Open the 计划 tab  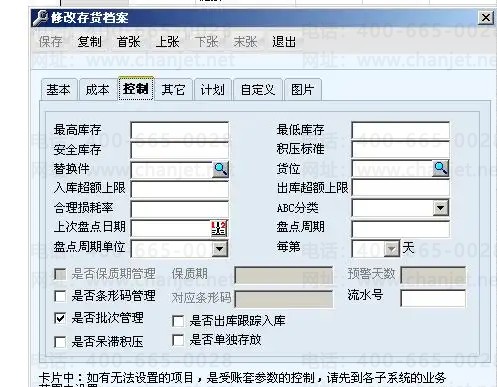(x=213, y=90)
